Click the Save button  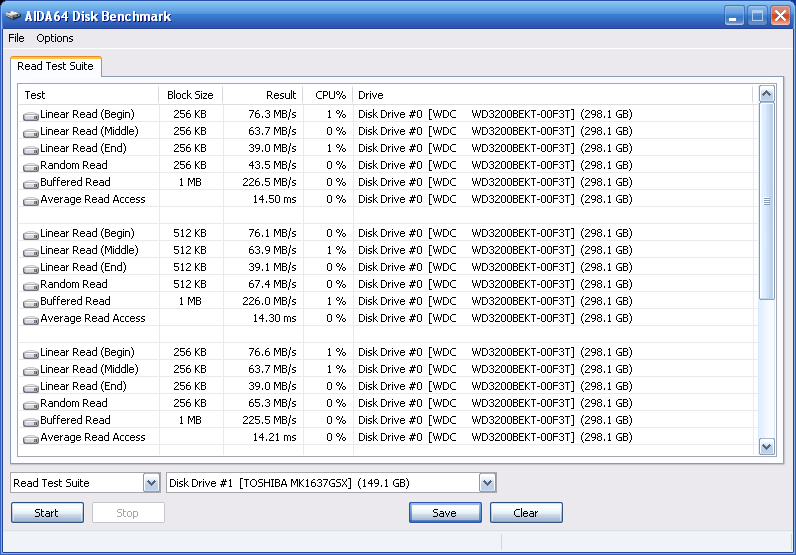(x=444, y=513)
